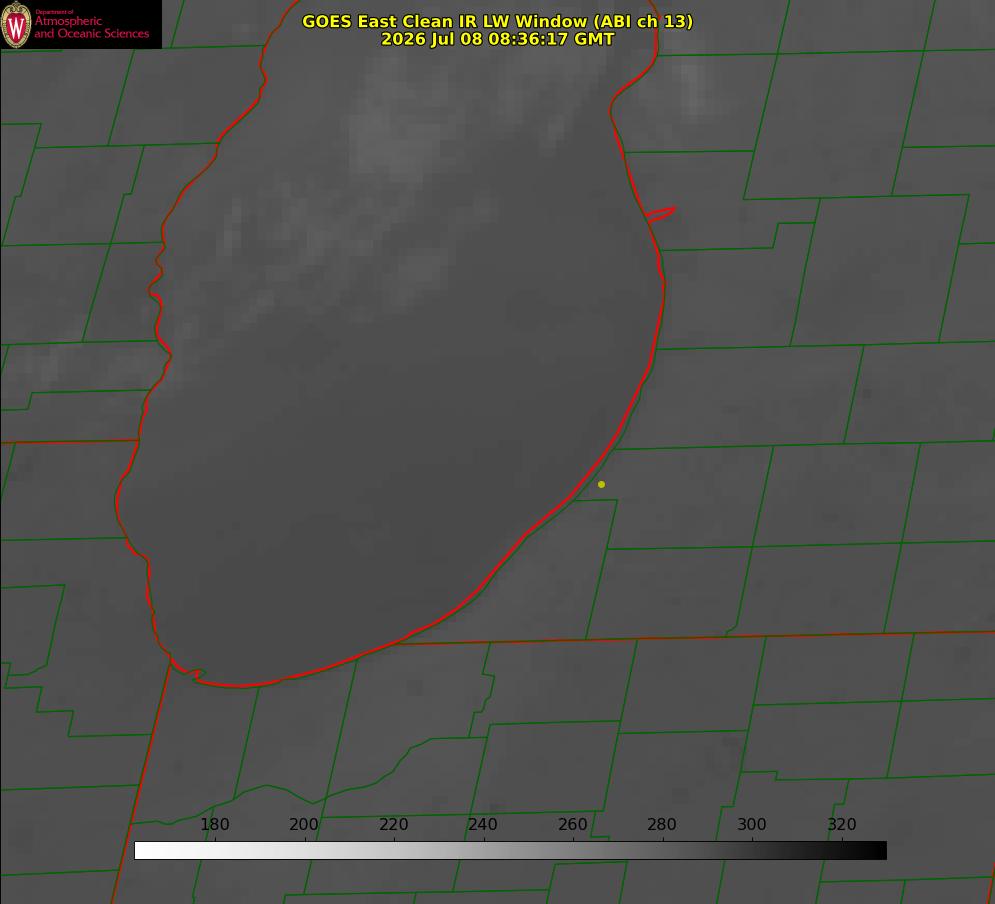Choose the 300 colorbar tick label
The image size is (995, 904).
pyautogui.click(x=752, y=824)
